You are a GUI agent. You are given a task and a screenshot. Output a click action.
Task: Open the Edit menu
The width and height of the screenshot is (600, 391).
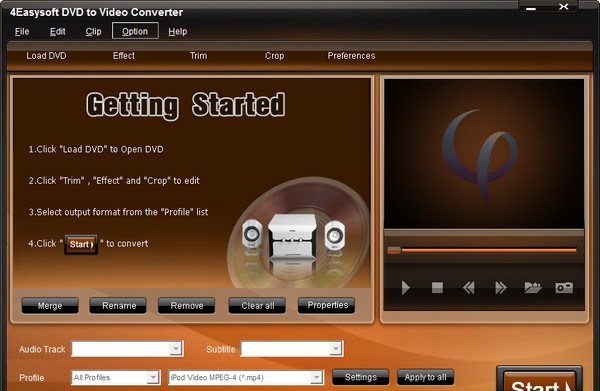57,31
